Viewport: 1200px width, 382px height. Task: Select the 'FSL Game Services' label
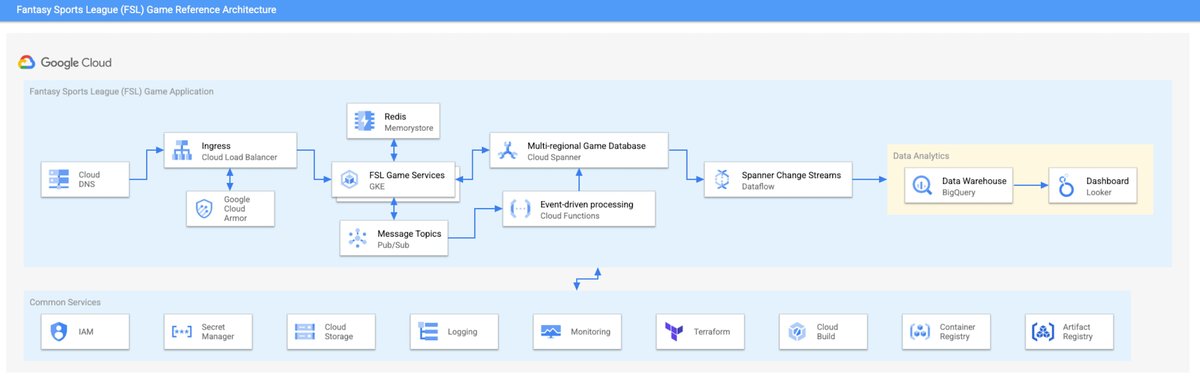coord(406,175)
